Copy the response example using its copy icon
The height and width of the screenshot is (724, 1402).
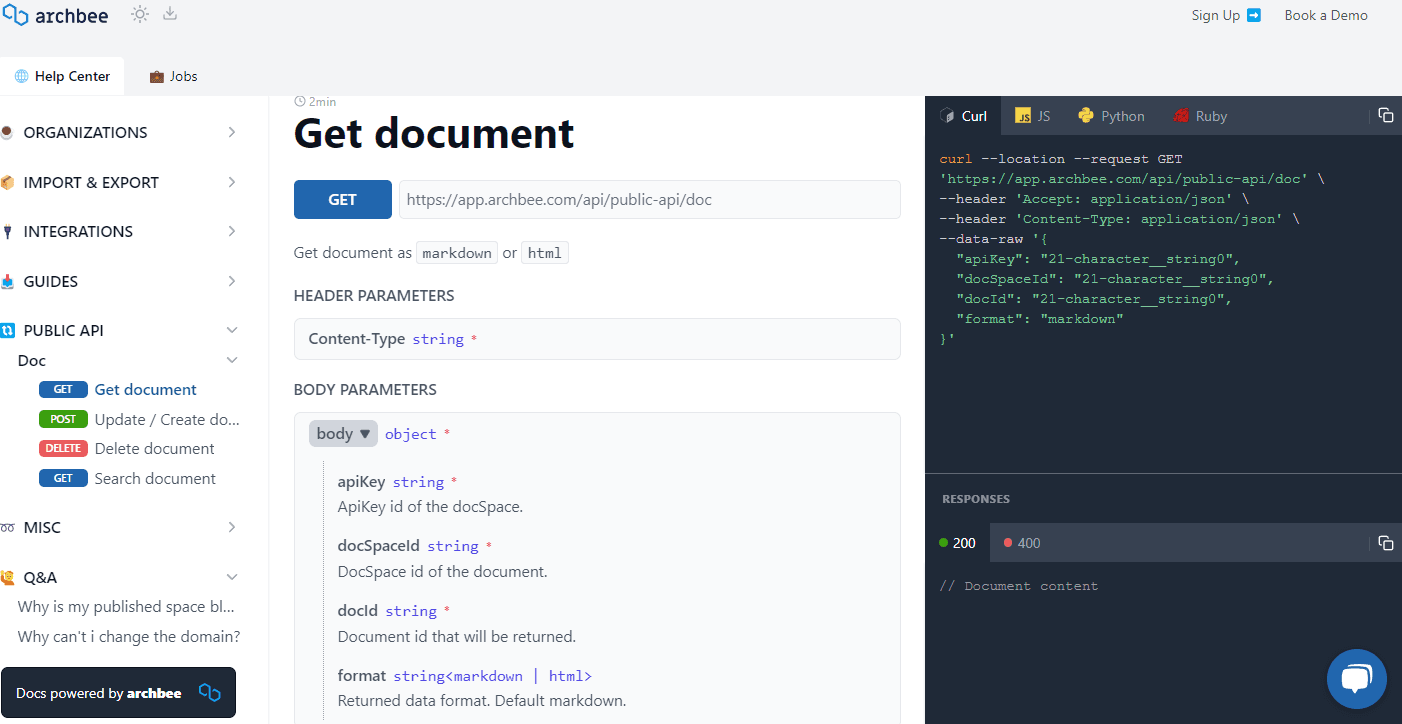pos(1386,542)
